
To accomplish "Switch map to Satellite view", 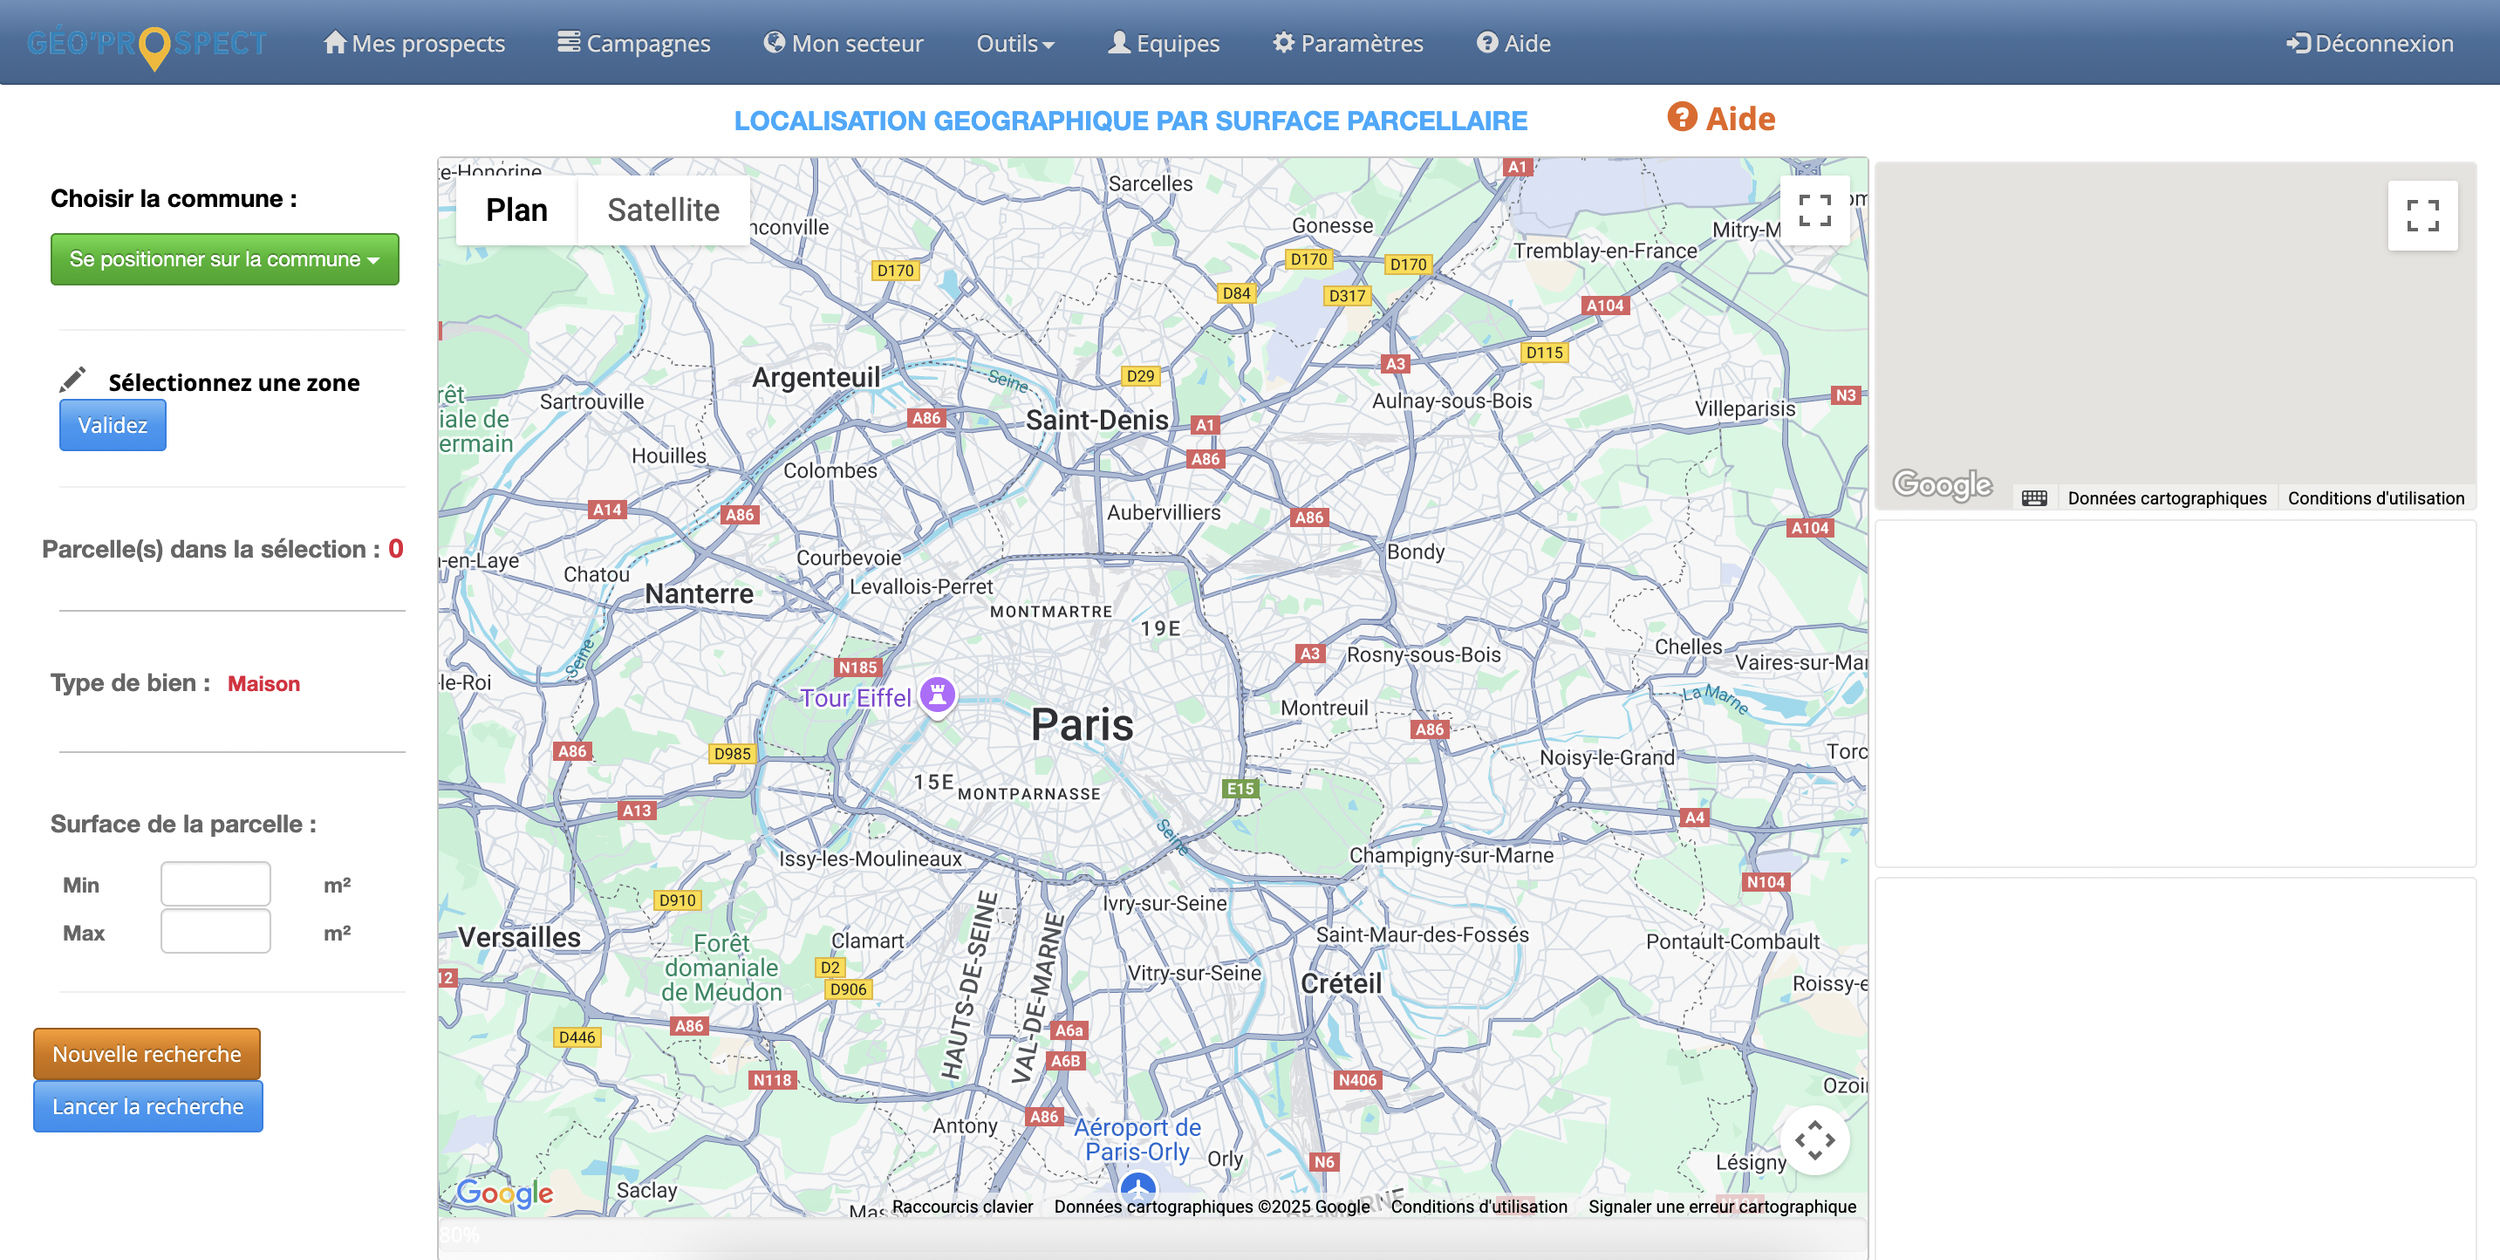I will click(663, 210).
